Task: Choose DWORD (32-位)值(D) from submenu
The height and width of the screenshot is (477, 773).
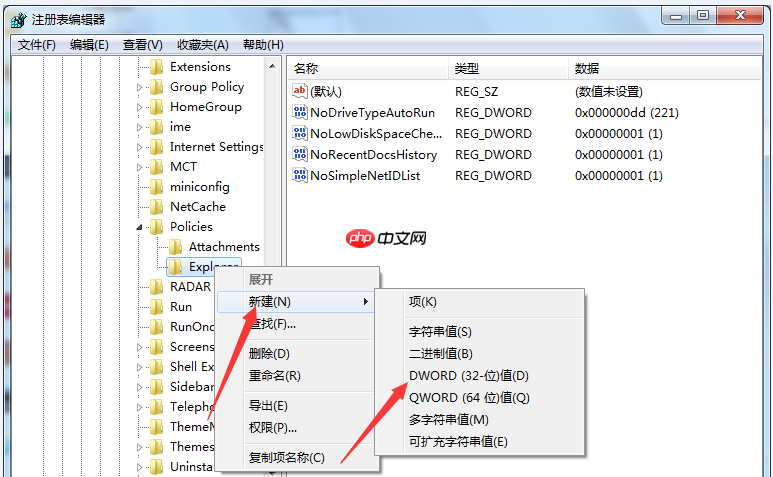Action: [468, 376]
